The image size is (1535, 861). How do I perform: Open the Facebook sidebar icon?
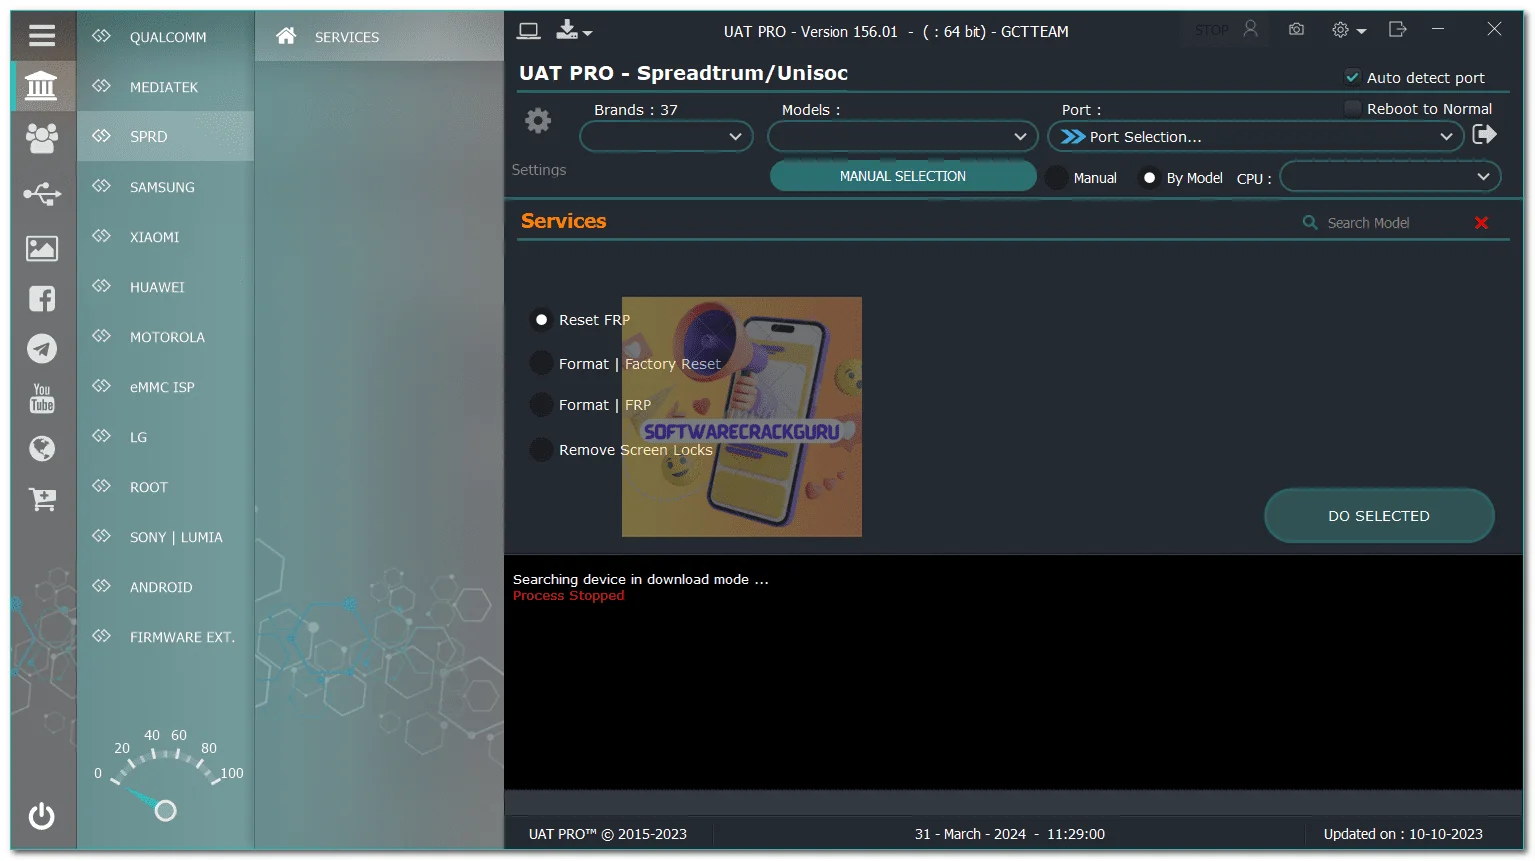click(x=42, y=298)
